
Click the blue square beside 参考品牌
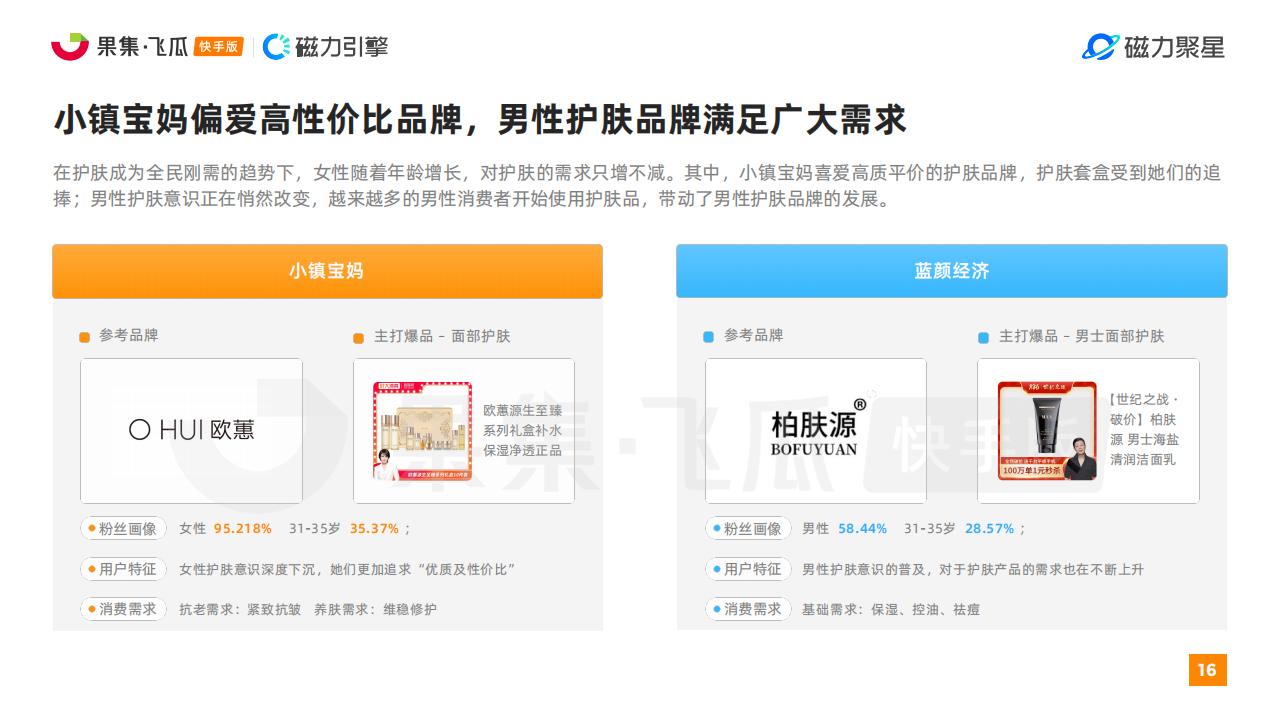pos(709,337)
